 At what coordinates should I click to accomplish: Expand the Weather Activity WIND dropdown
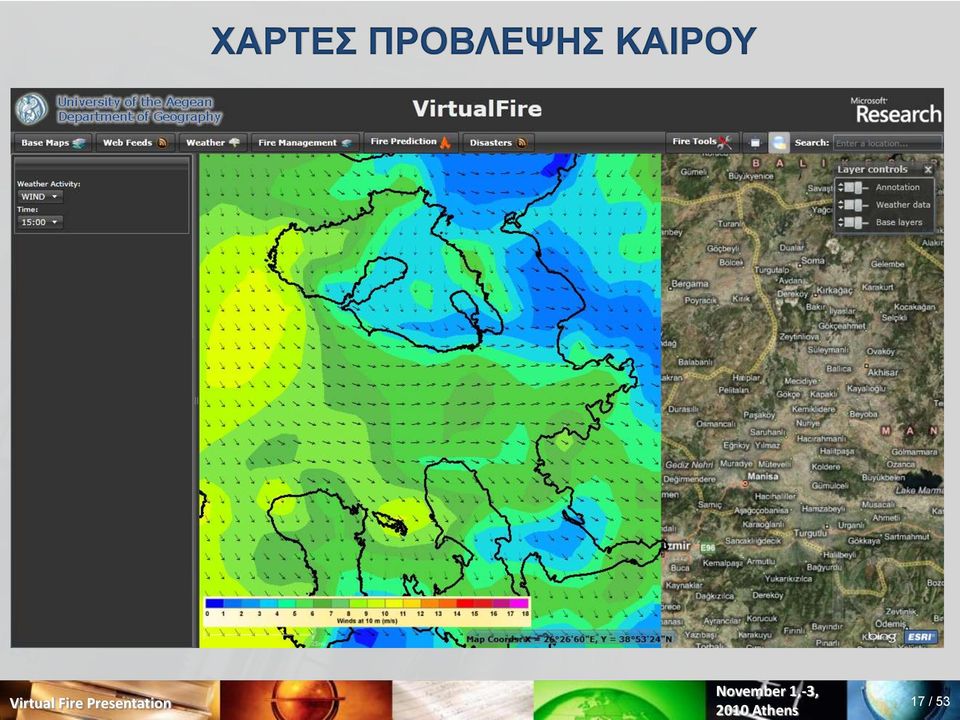(39, 197)
